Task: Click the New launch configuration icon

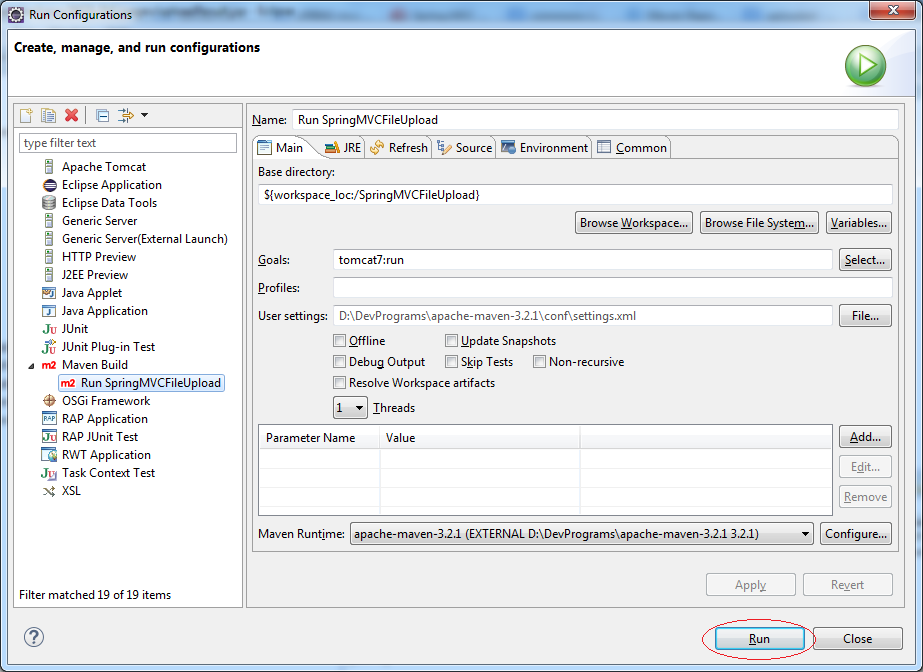Action: click(x=26, y=115)
